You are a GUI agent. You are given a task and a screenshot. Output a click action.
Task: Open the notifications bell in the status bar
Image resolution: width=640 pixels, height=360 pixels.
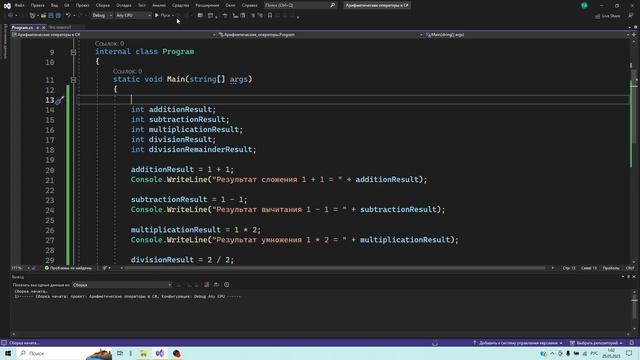631,343
